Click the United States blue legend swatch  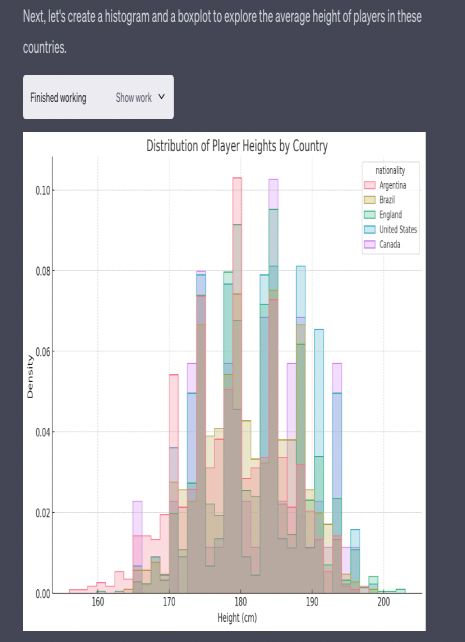click(370, 229)
